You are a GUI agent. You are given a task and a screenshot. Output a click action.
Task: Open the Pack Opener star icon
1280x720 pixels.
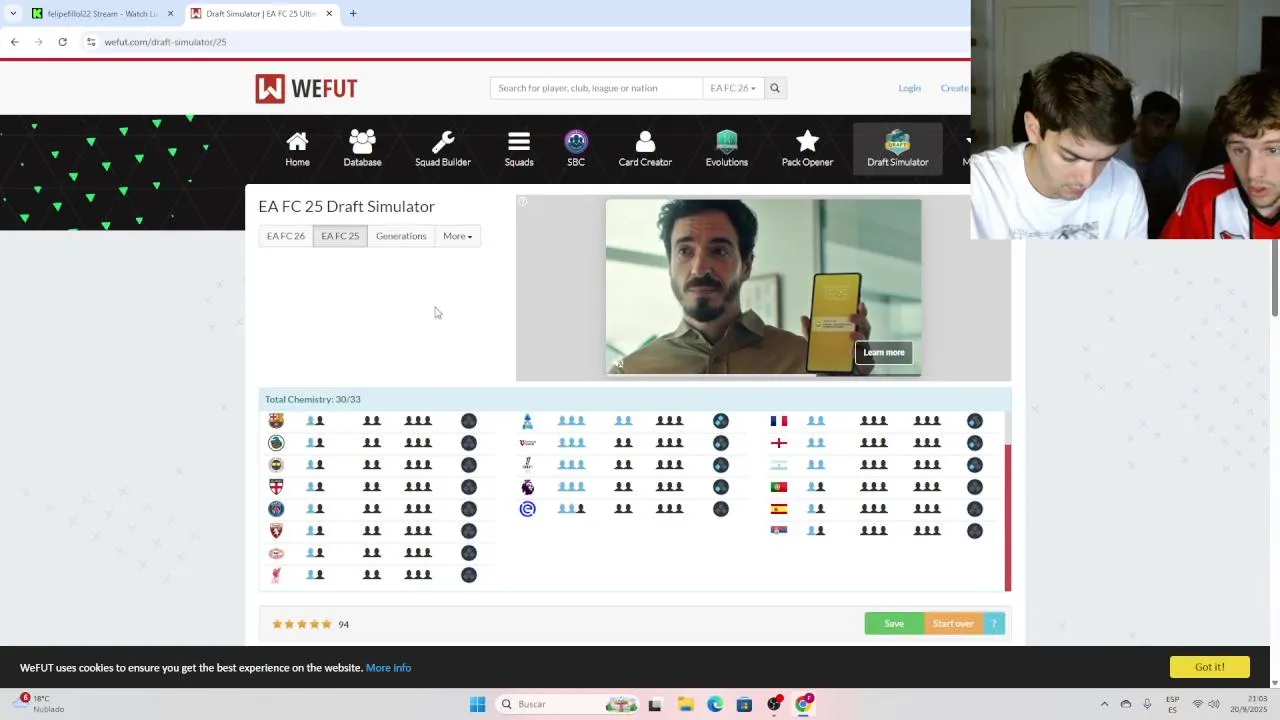807,148
